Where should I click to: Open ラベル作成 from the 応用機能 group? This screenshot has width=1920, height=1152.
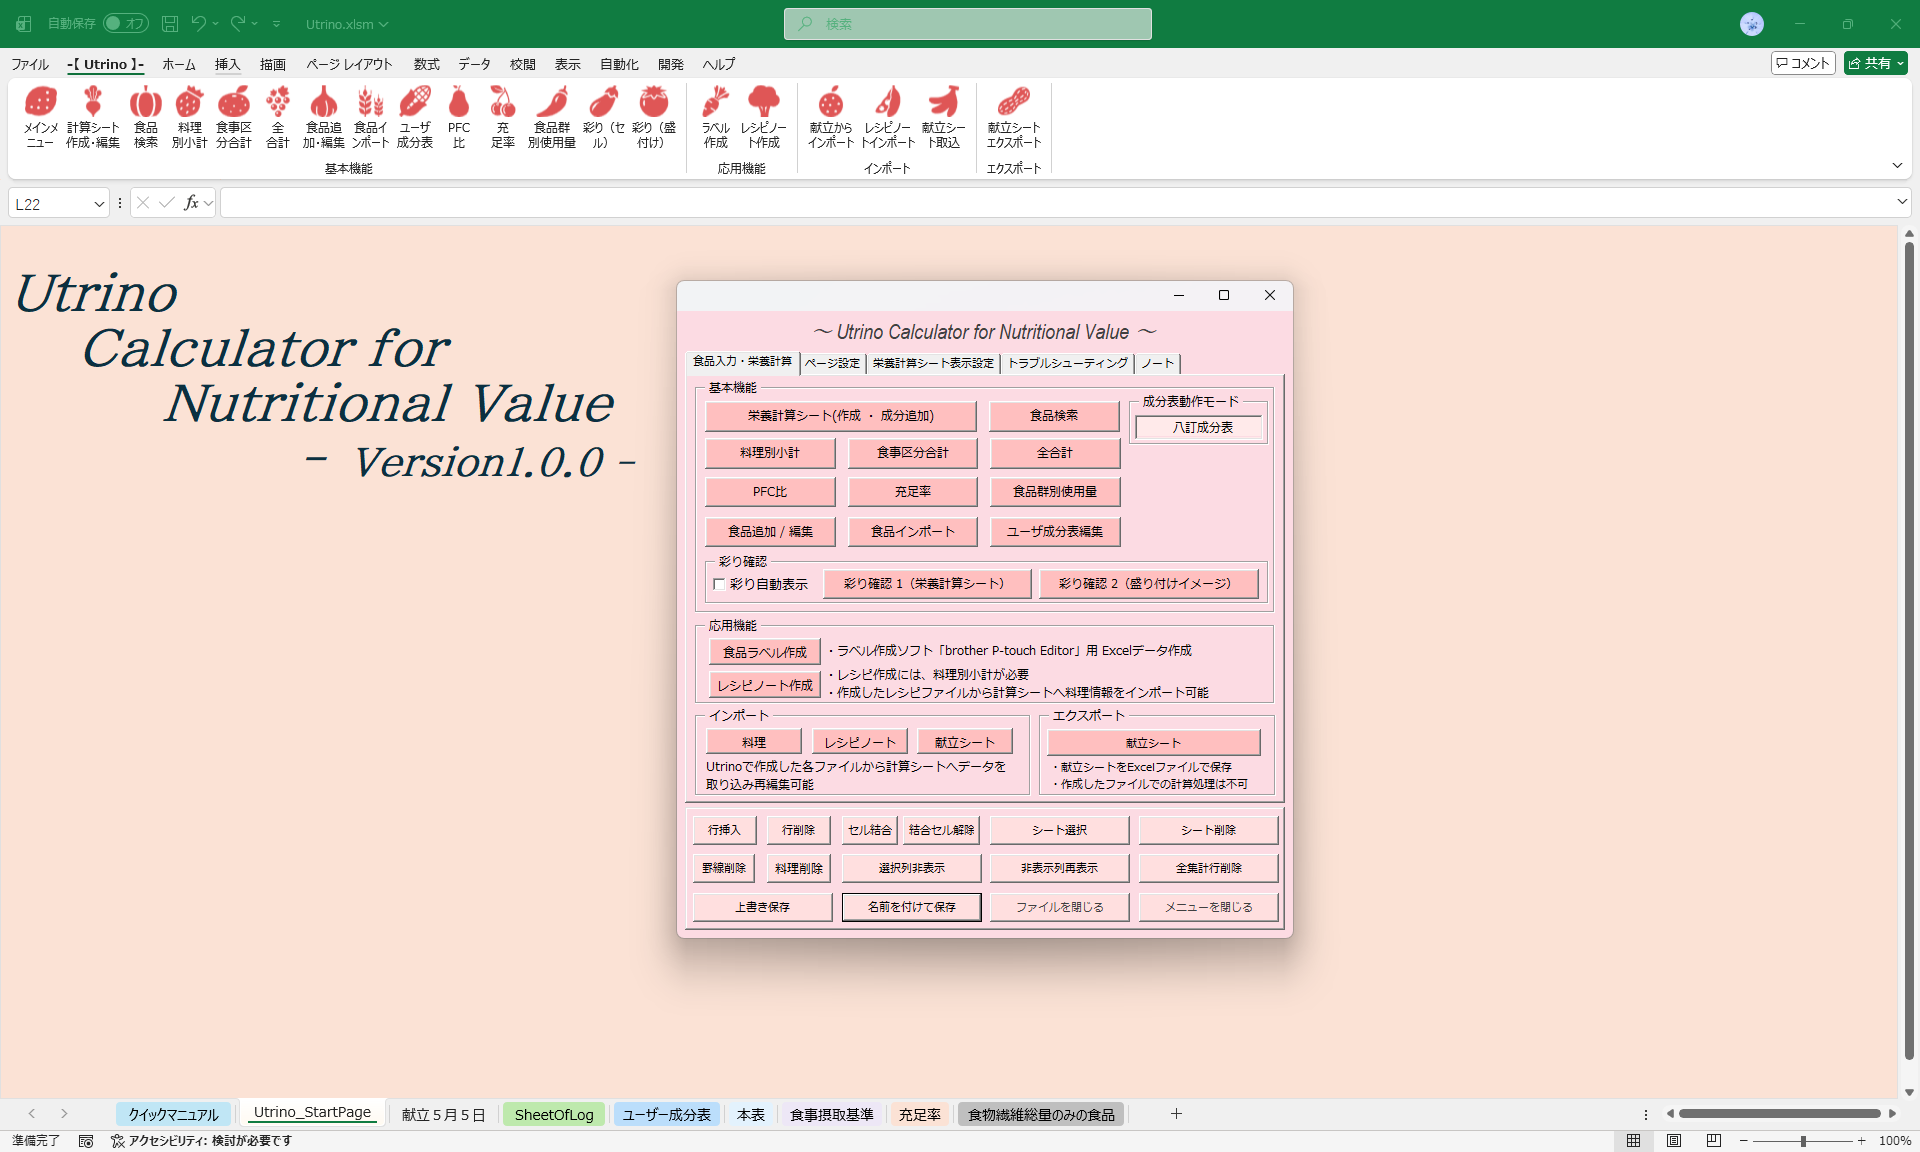[x=715, y=115]
